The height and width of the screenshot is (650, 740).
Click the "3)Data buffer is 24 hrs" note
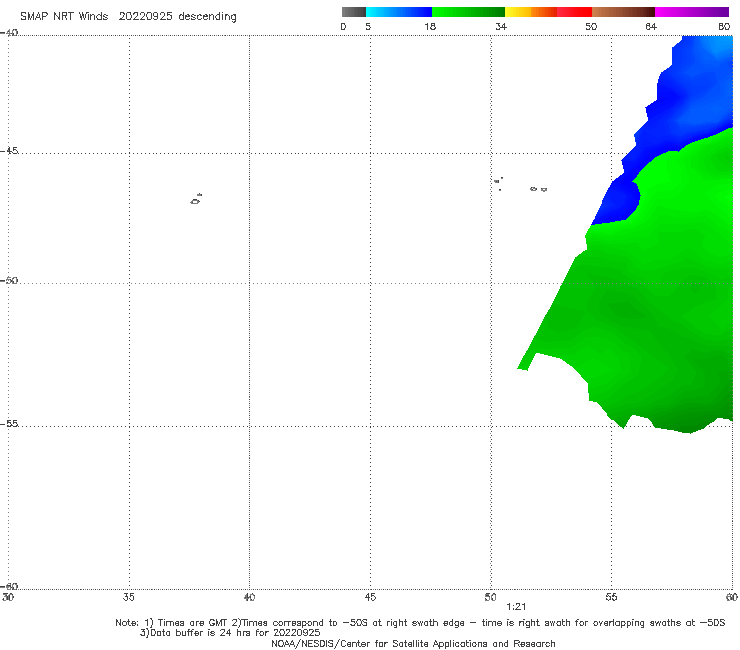pyautogui.click(x=230, y=633)
